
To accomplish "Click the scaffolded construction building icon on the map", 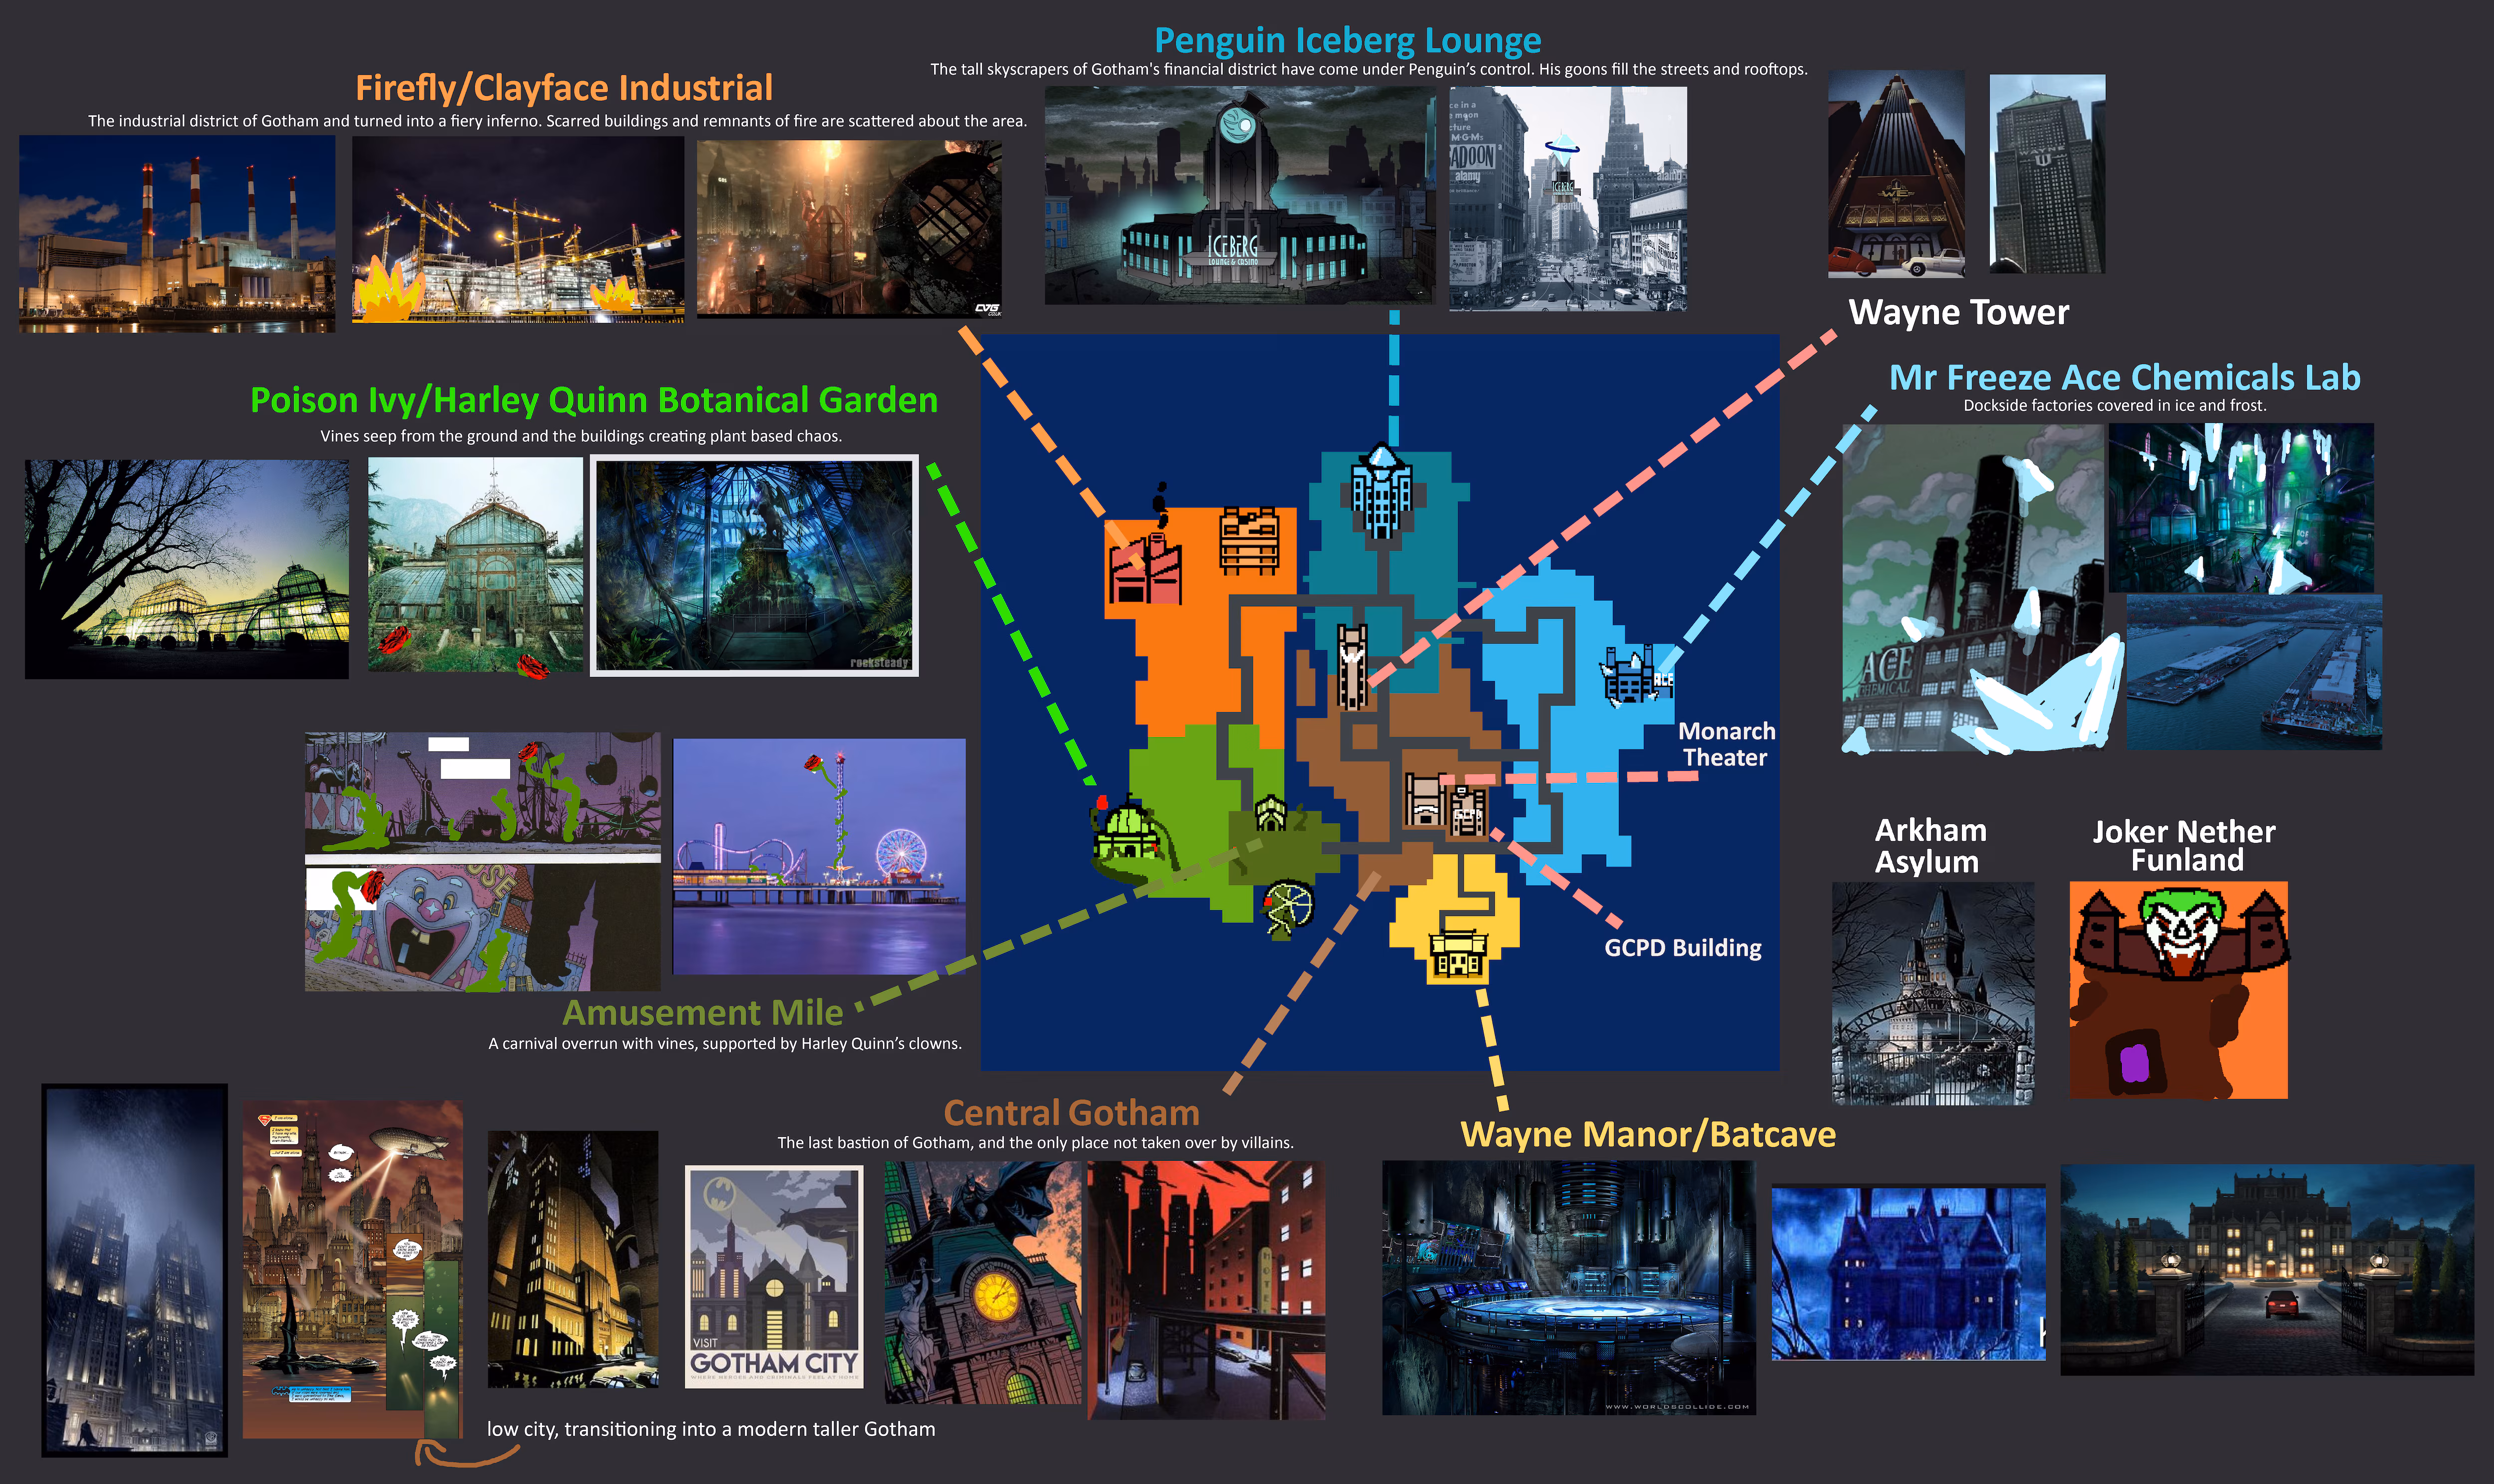I will point(1249,540).
